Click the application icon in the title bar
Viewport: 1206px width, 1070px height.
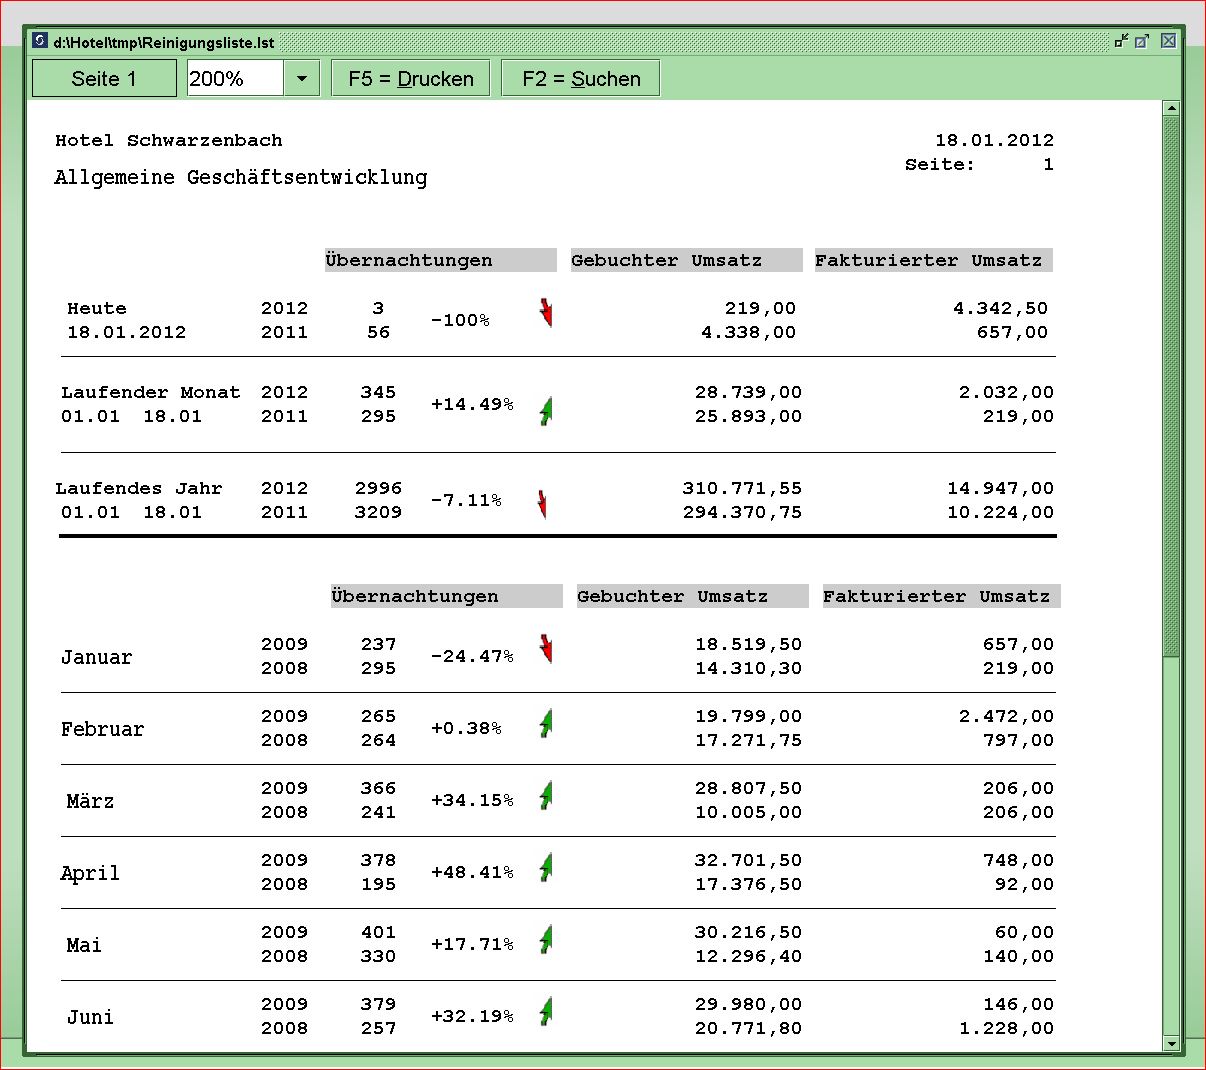pos(40,41)
